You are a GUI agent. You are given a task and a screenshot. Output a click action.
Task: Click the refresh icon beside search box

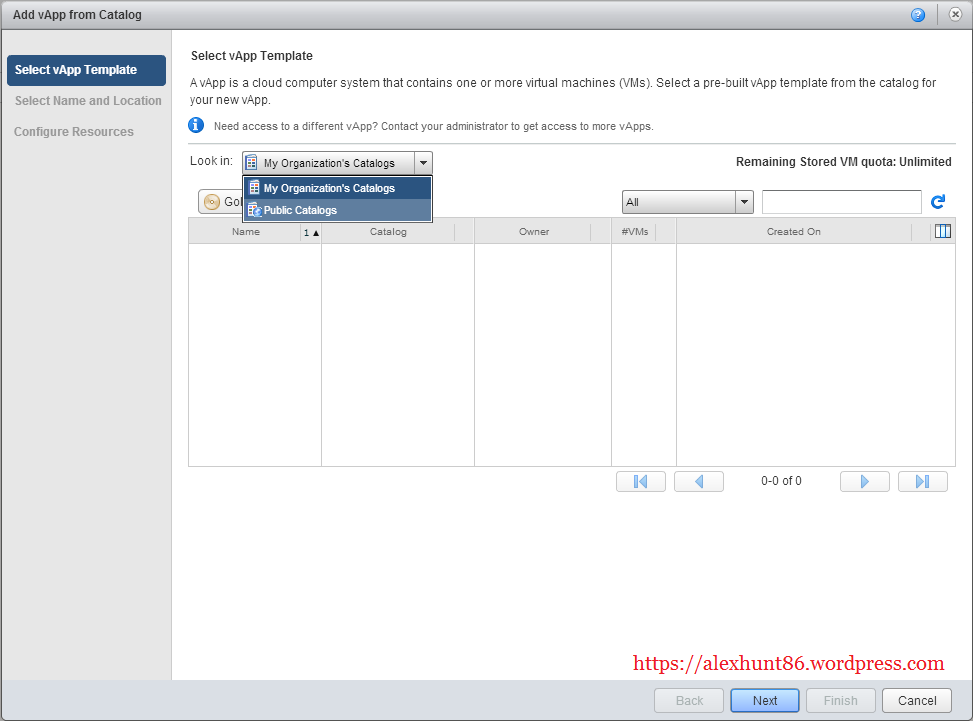tap(938, 202)
